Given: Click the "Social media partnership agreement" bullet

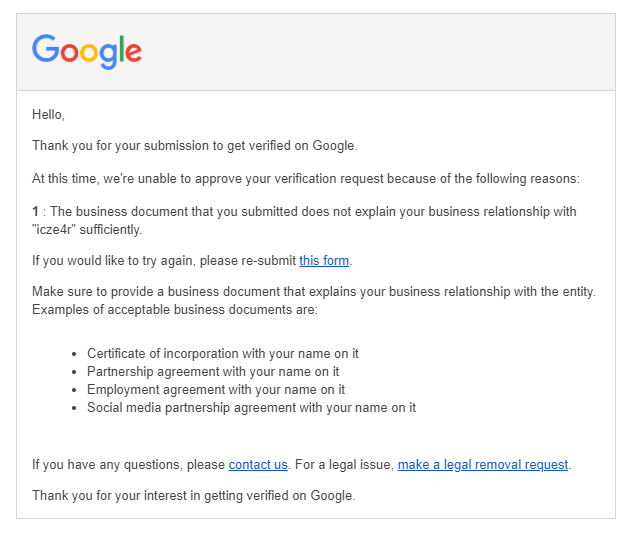Looking at the screenshot, I should [252, 408].
